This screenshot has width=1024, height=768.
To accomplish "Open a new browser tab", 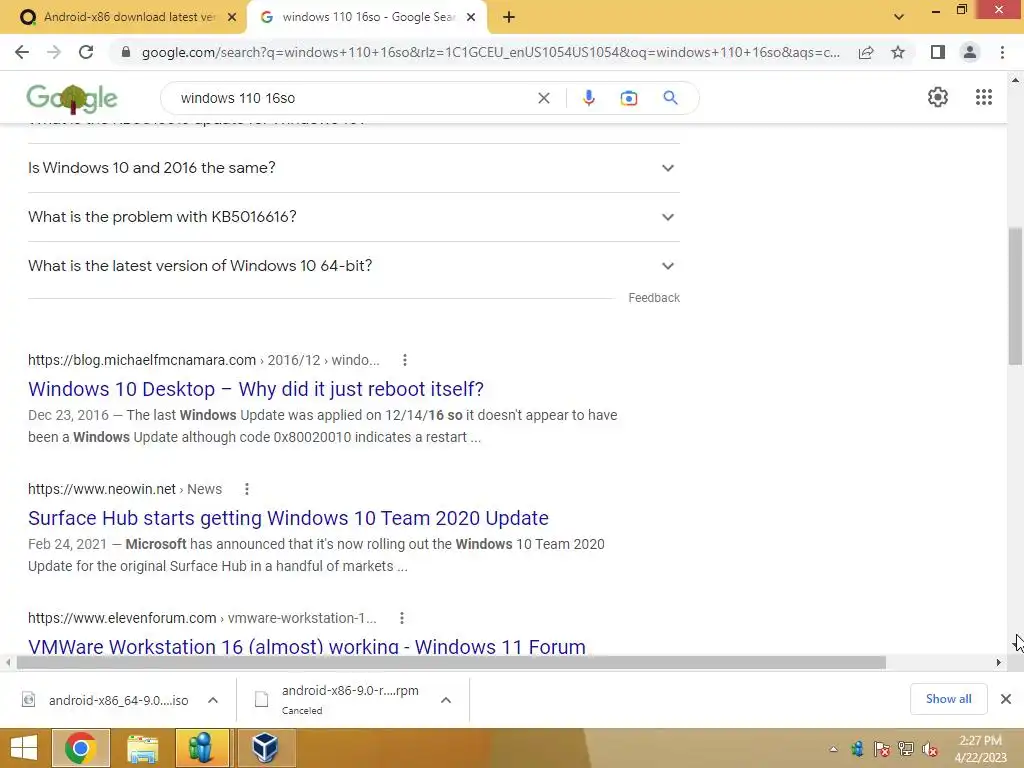I will pos(509,17).
